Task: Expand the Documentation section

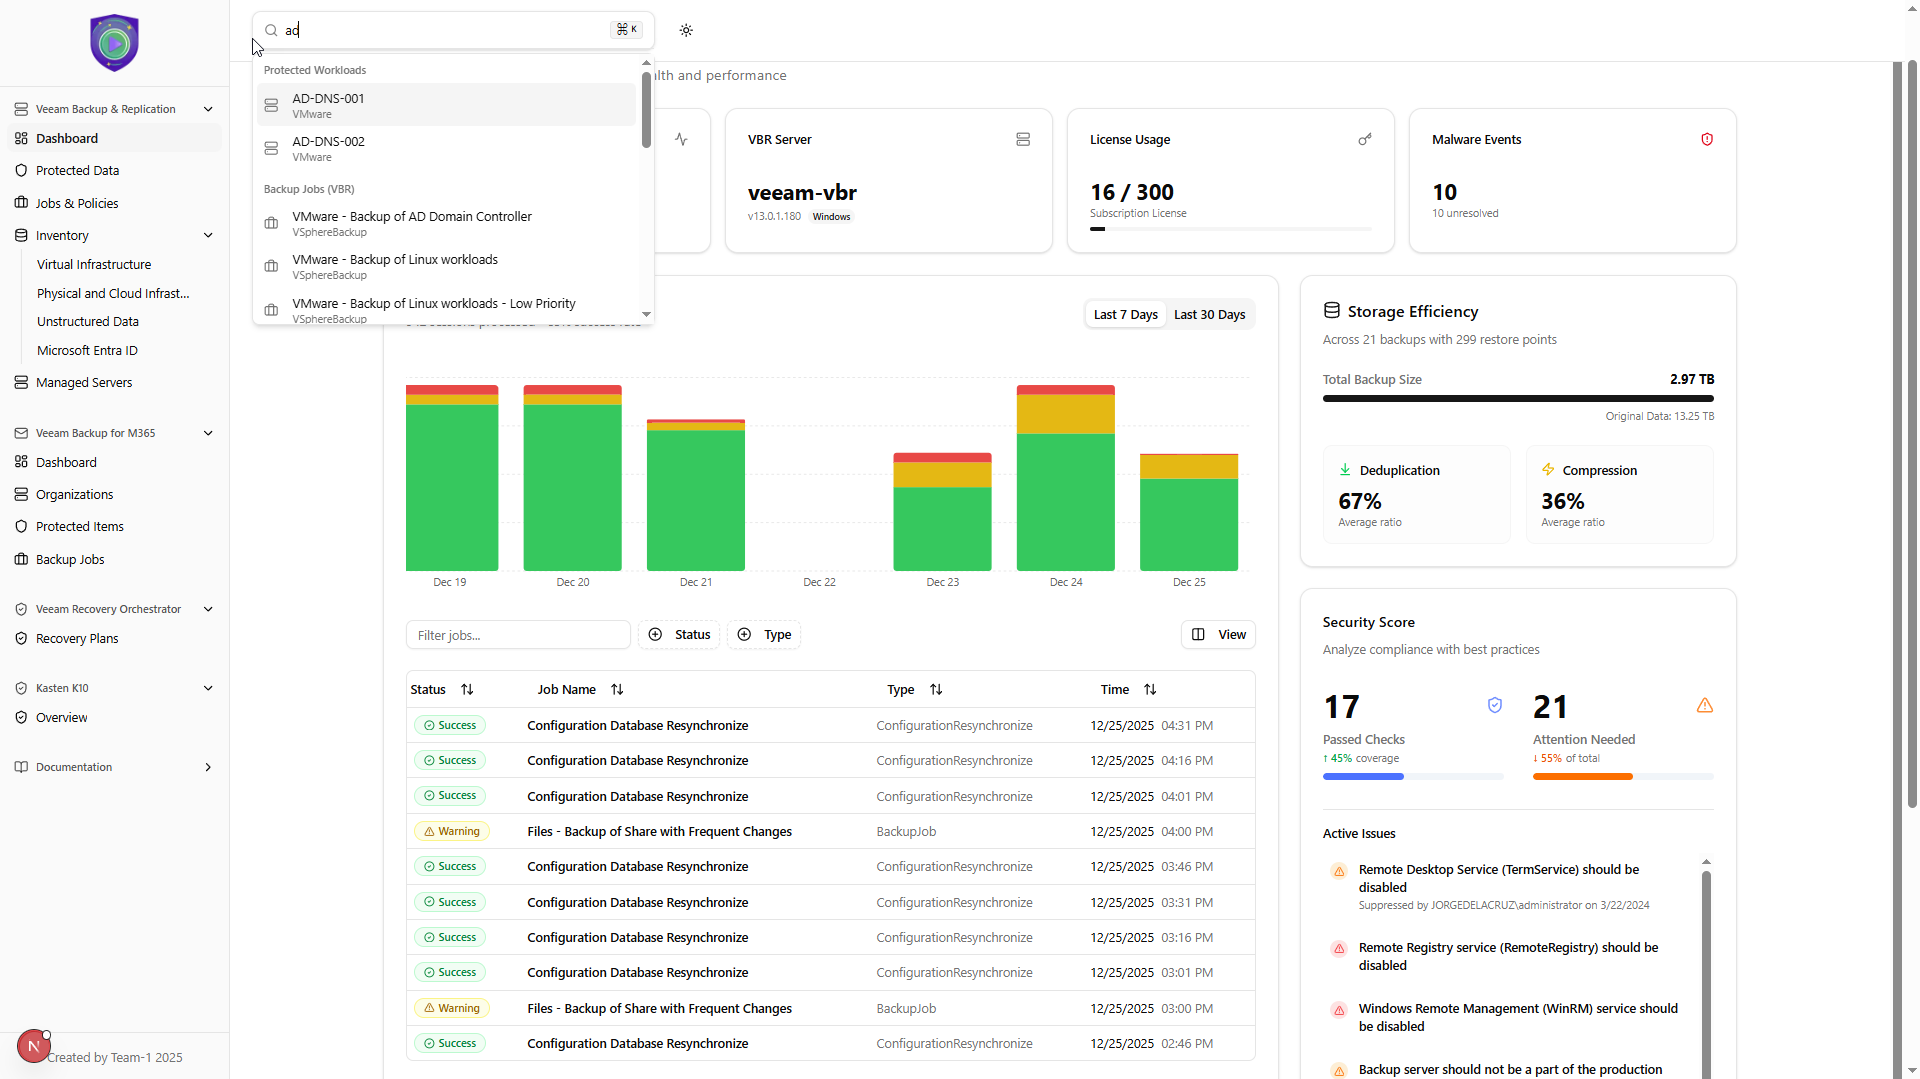Action: [208, 768]
